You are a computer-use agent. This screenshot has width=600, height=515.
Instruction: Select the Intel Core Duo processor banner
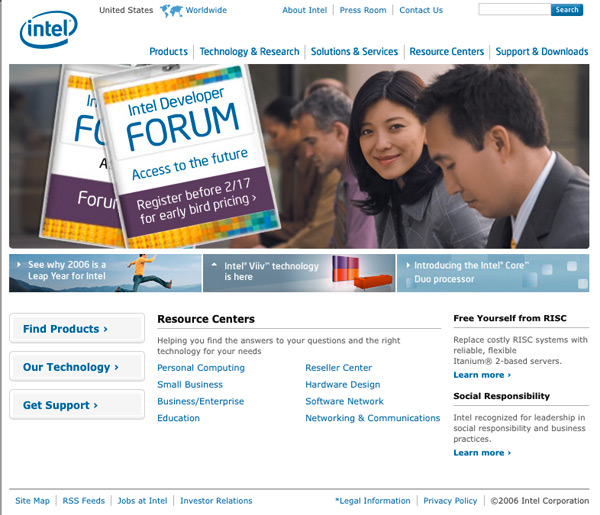tap(493, 273)
